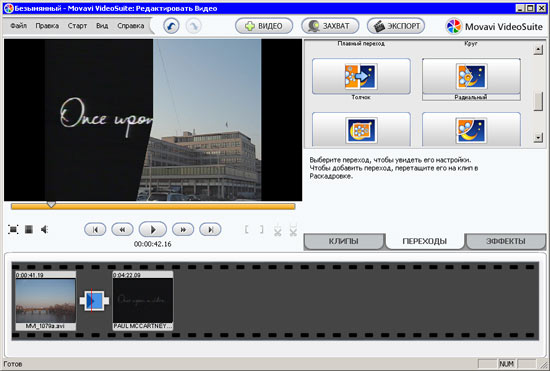Click the timecode 00:00:42.16
The height and width of the screenshot is (371, 550).
click(x=153, y=244)
